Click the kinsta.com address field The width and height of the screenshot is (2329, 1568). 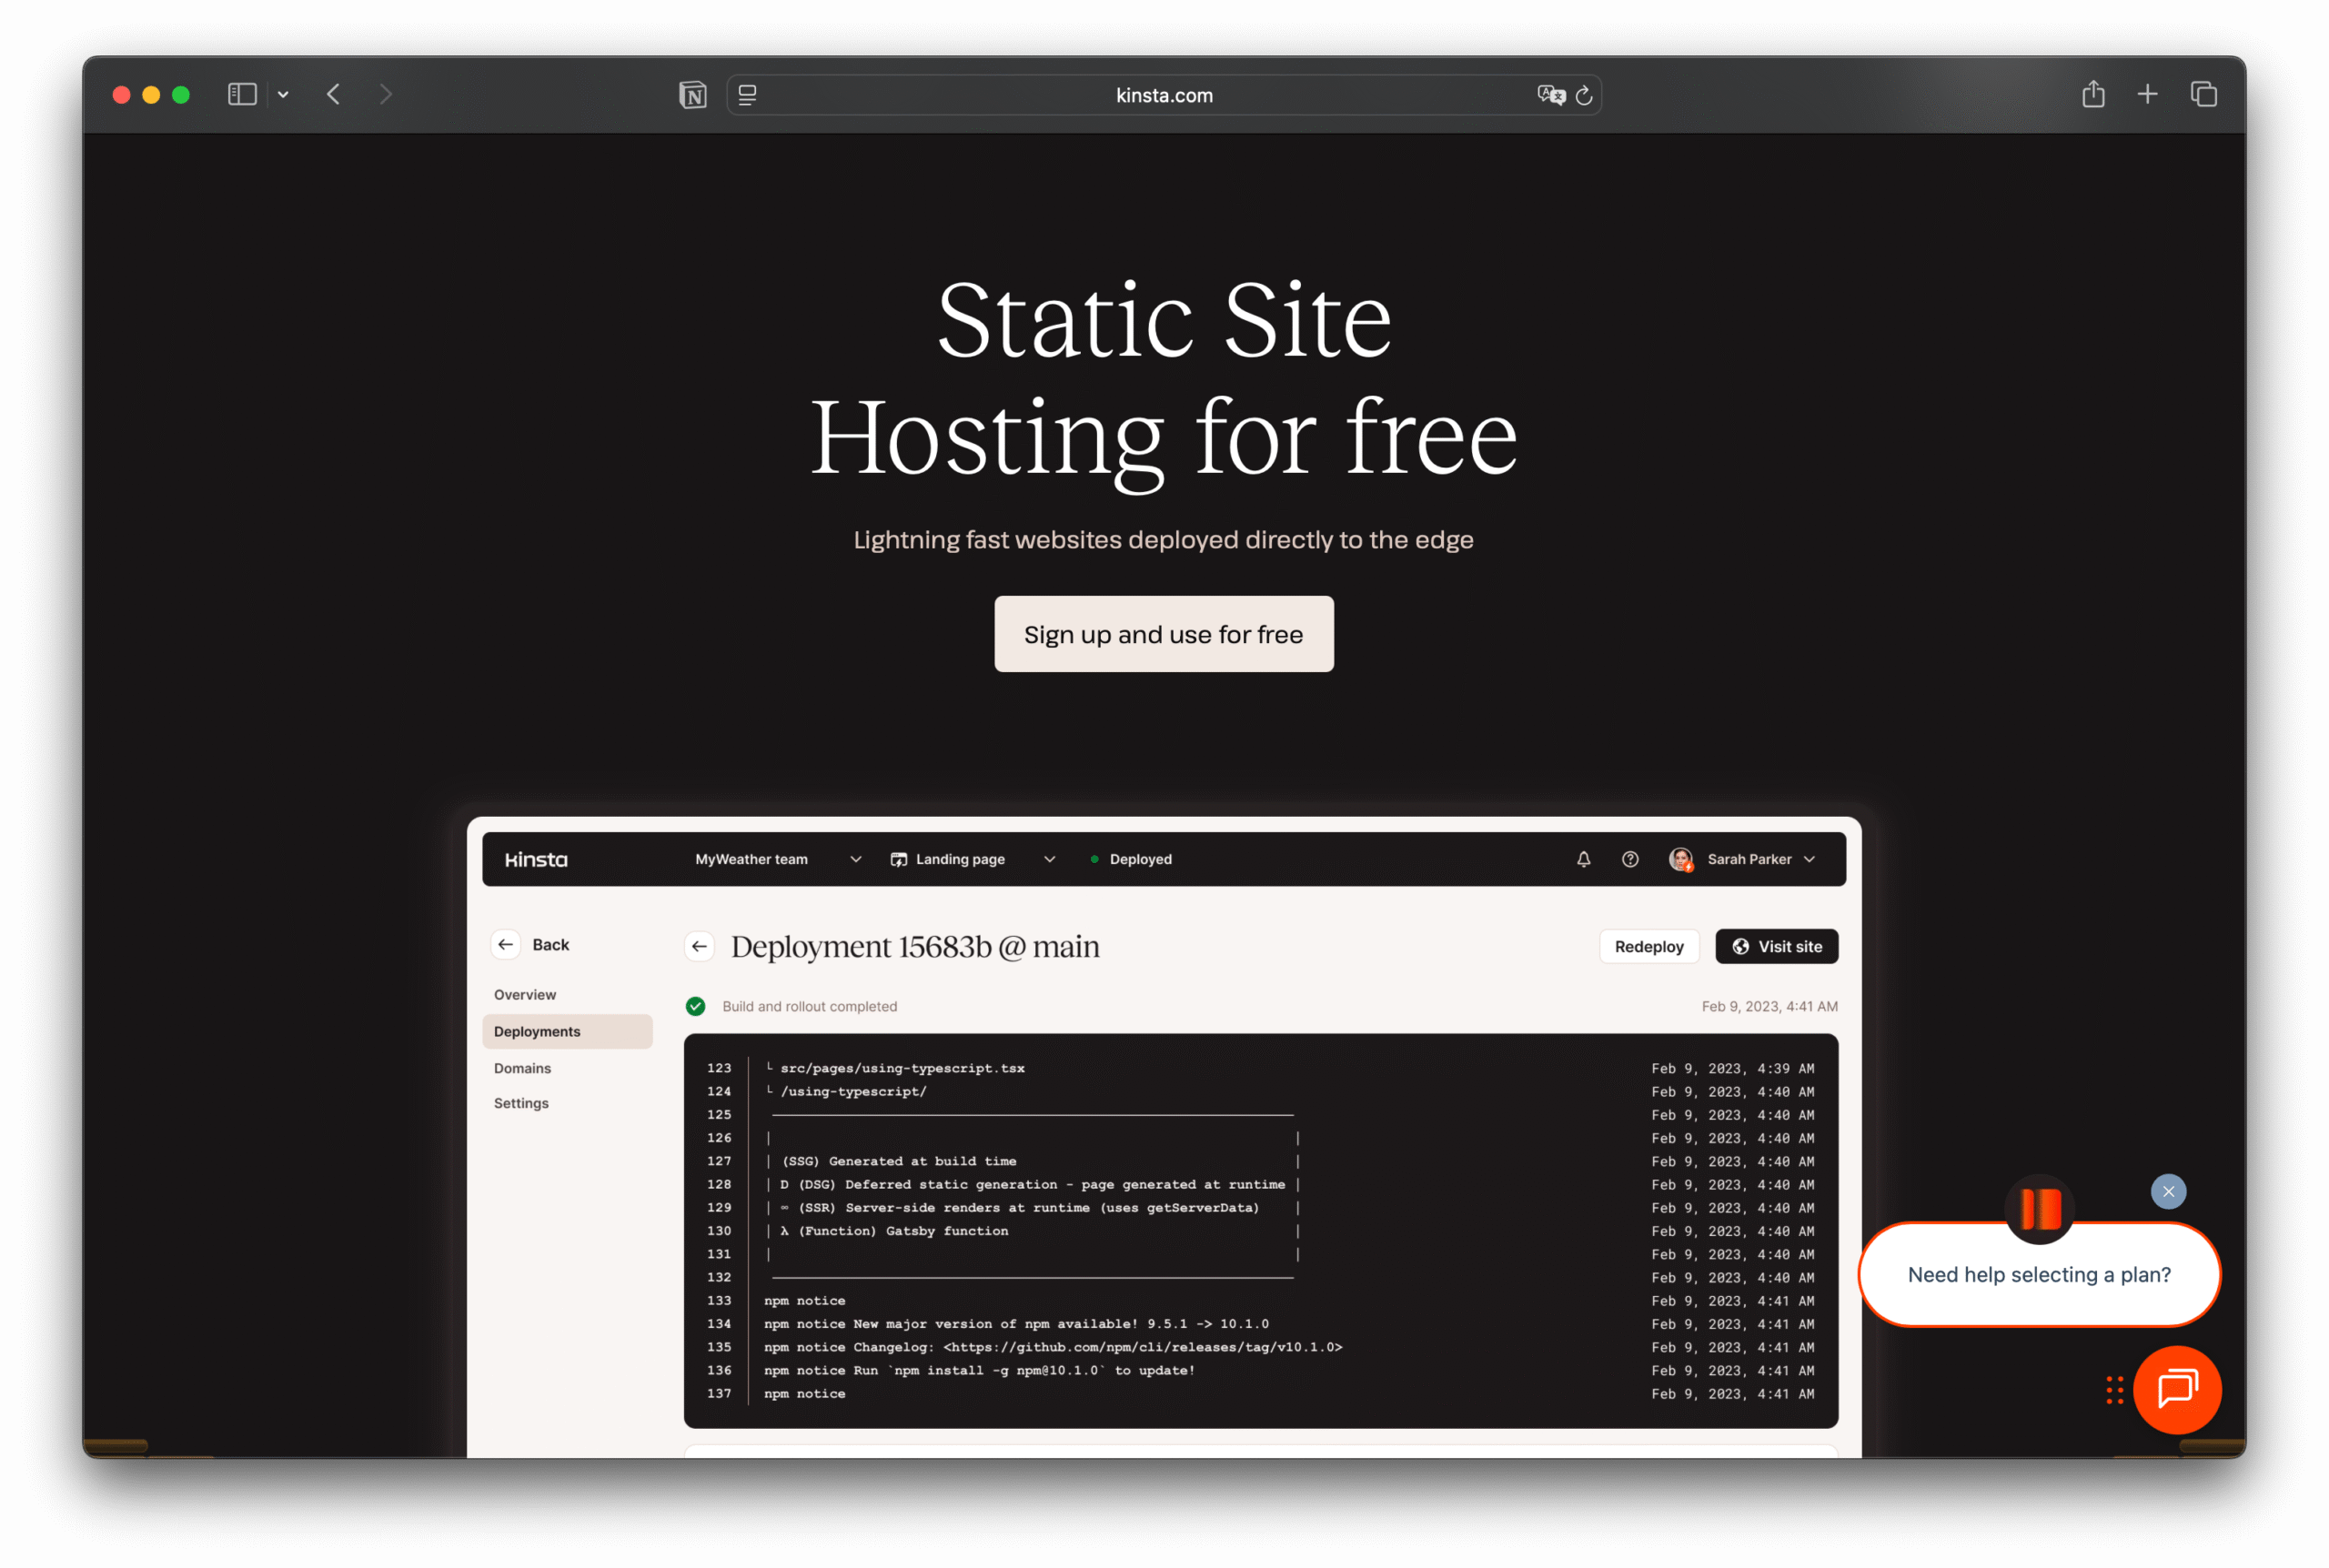(1163, 95)
